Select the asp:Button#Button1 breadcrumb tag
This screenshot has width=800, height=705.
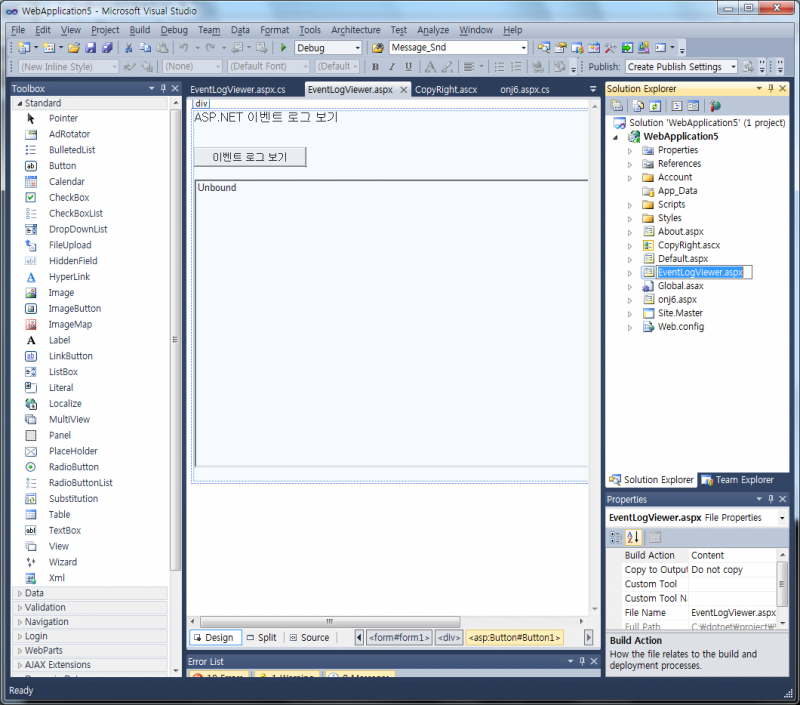click(x=514, y=638)
